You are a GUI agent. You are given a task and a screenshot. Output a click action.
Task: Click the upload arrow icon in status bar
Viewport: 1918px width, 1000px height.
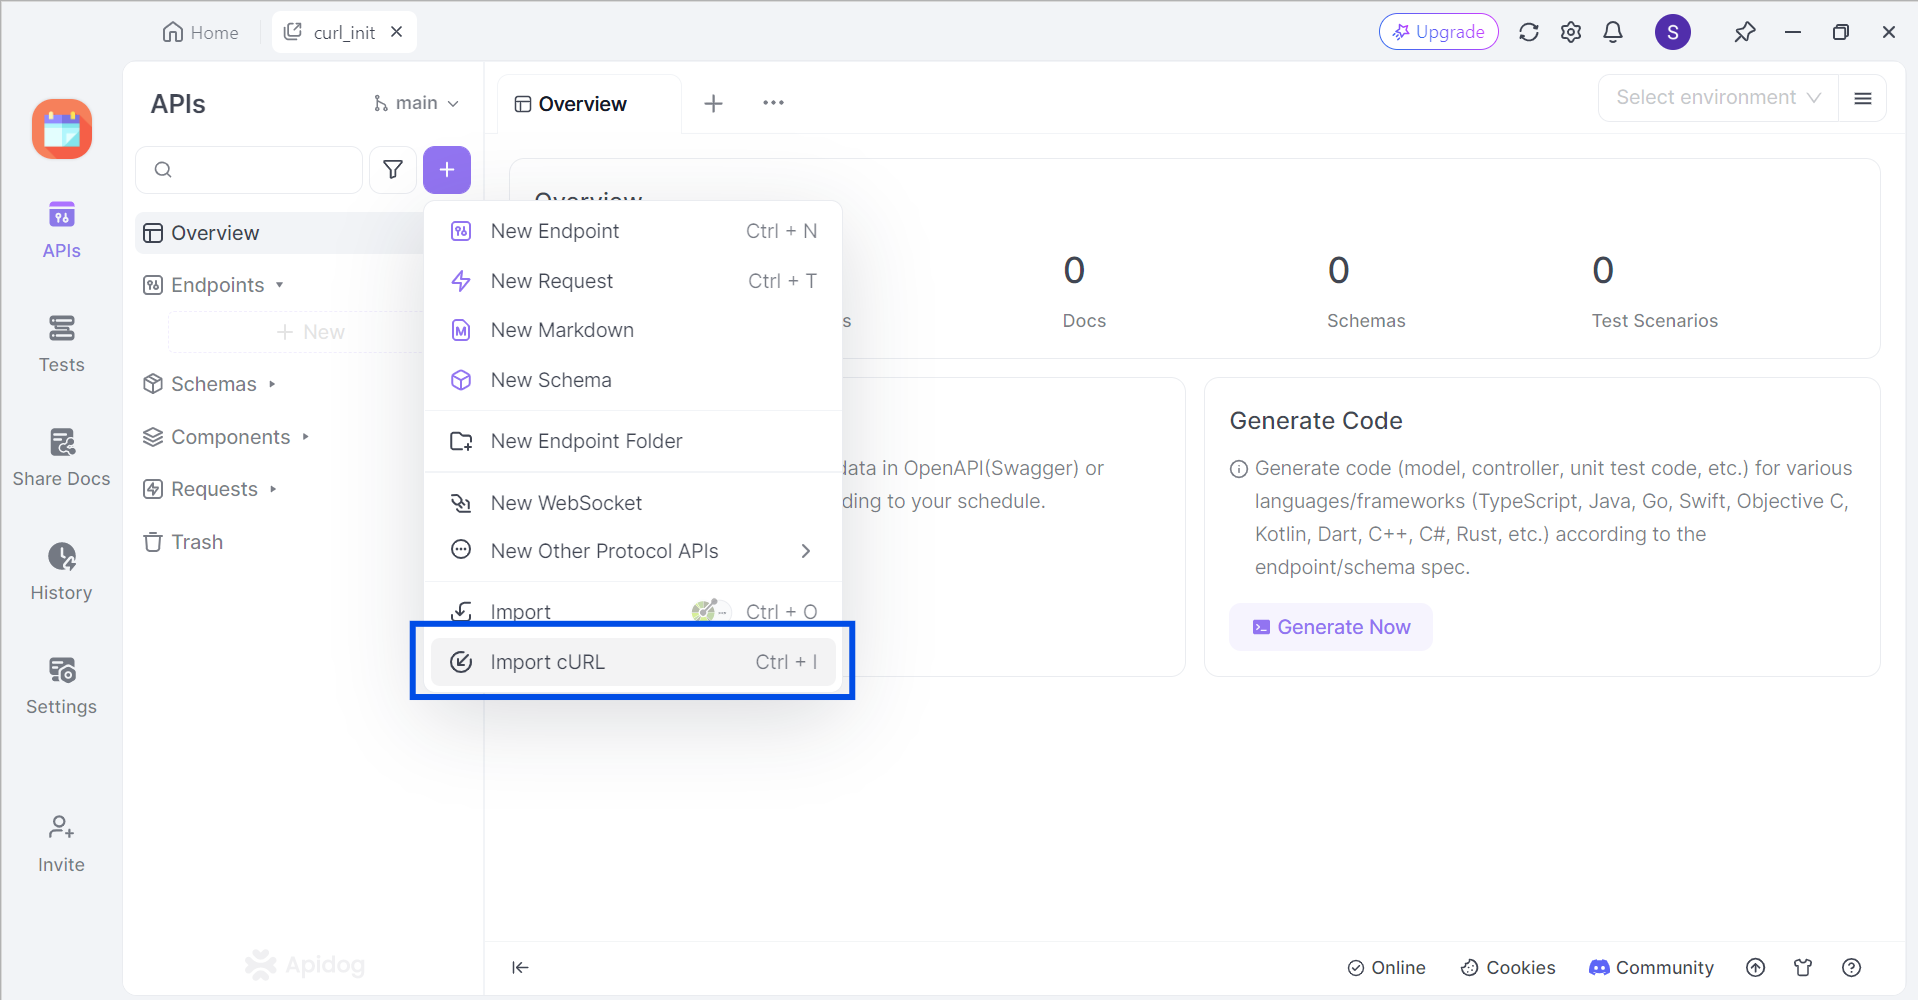click(x=1756, y=967)
